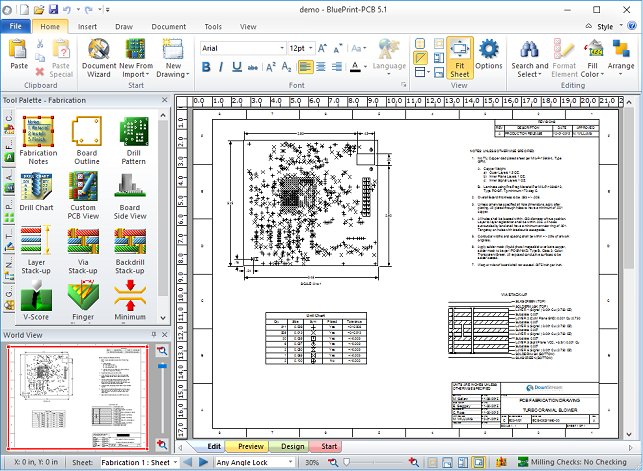Switch to the Start bottom tab
Screen dimensions: 643x471
coord(329,446)
